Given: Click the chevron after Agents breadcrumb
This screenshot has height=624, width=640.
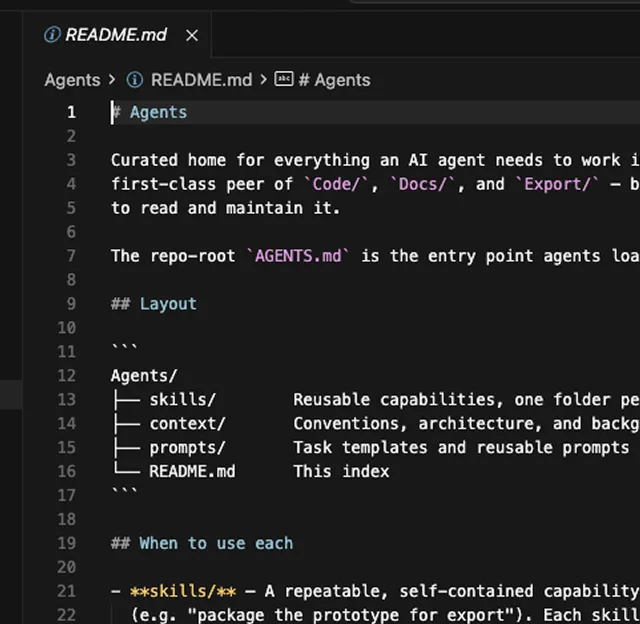Looking at the screenshot, I should (112, 80).
